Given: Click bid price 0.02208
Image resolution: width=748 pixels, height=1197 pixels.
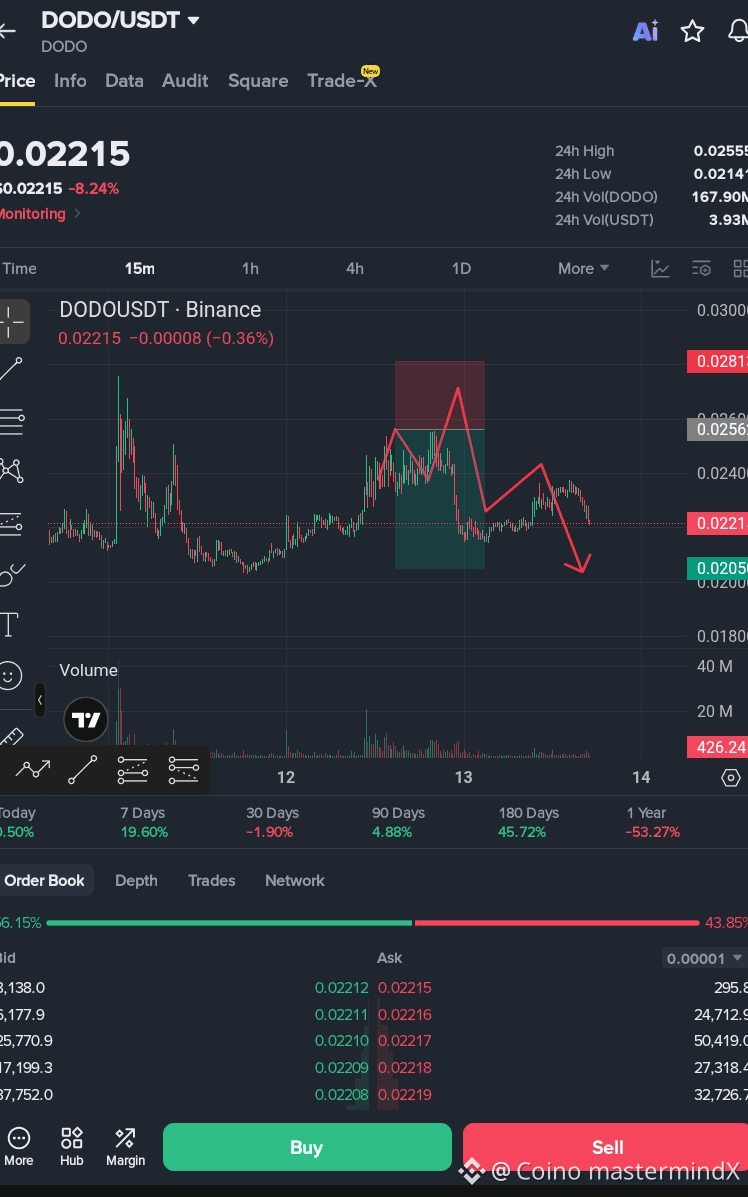Looking at the screenshot, I should 341,1095.
